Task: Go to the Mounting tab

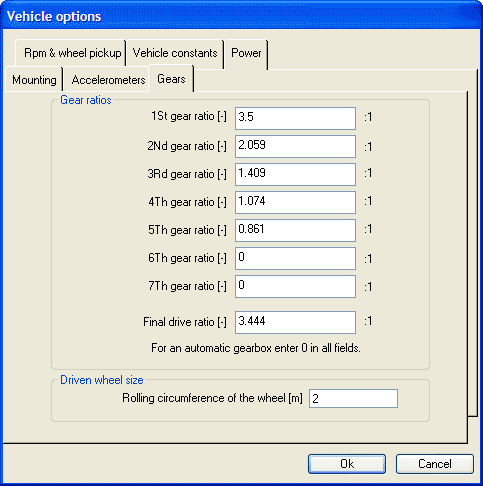Action: pyautogui.click(x=34, y=80)
